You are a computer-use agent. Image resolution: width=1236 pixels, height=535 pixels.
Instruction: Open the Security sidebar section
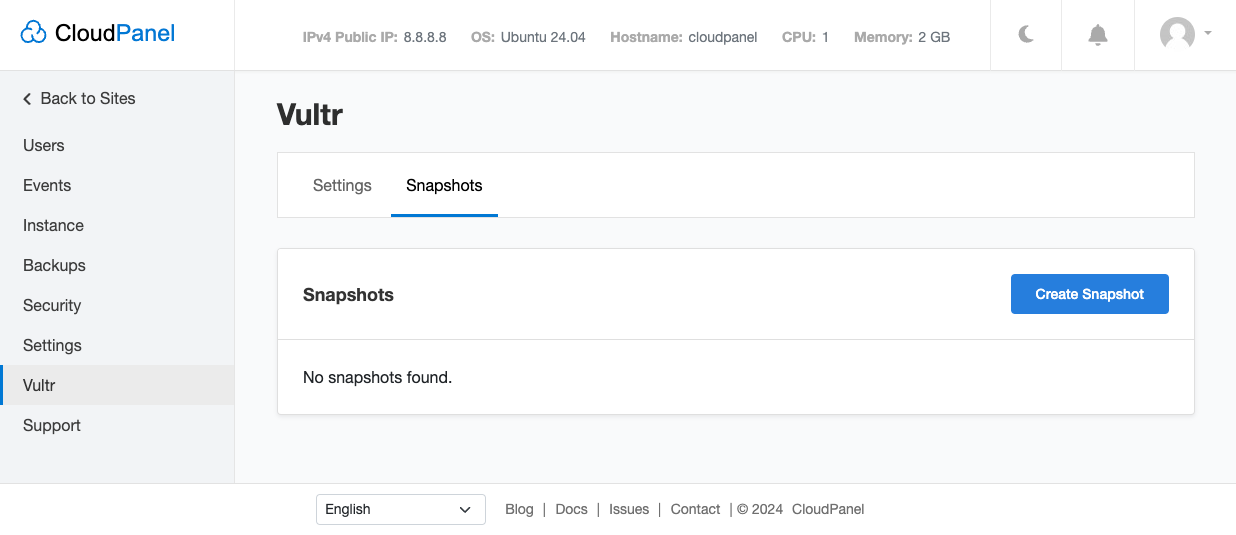pyautogui.click(x=52, y=305)
